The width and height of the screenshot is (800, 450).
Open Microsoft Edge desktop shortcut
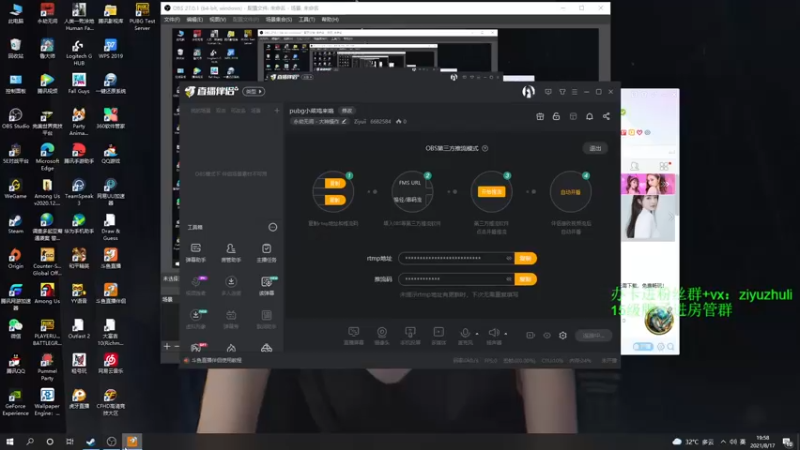pyautogui.click(x=47, y=156)
